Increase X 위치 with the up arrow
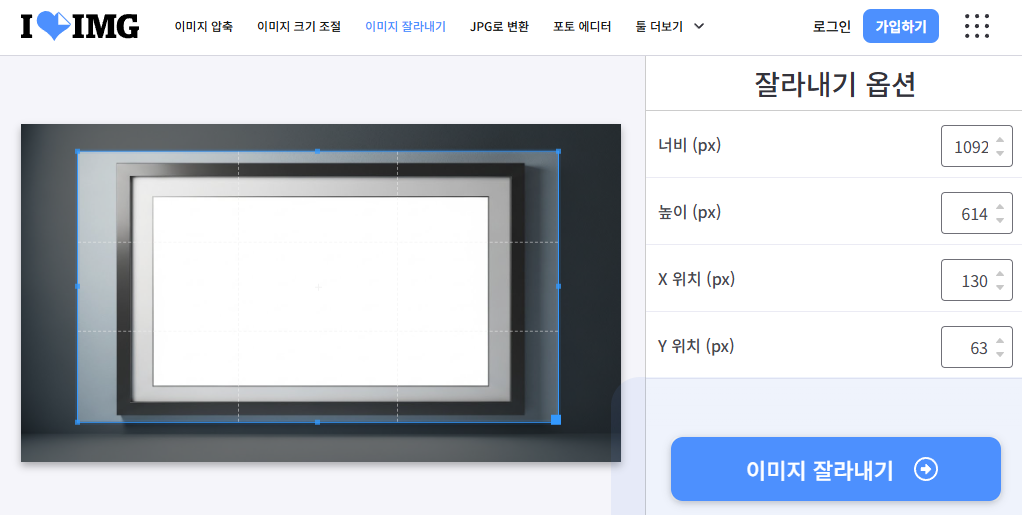 point(1000,274)
